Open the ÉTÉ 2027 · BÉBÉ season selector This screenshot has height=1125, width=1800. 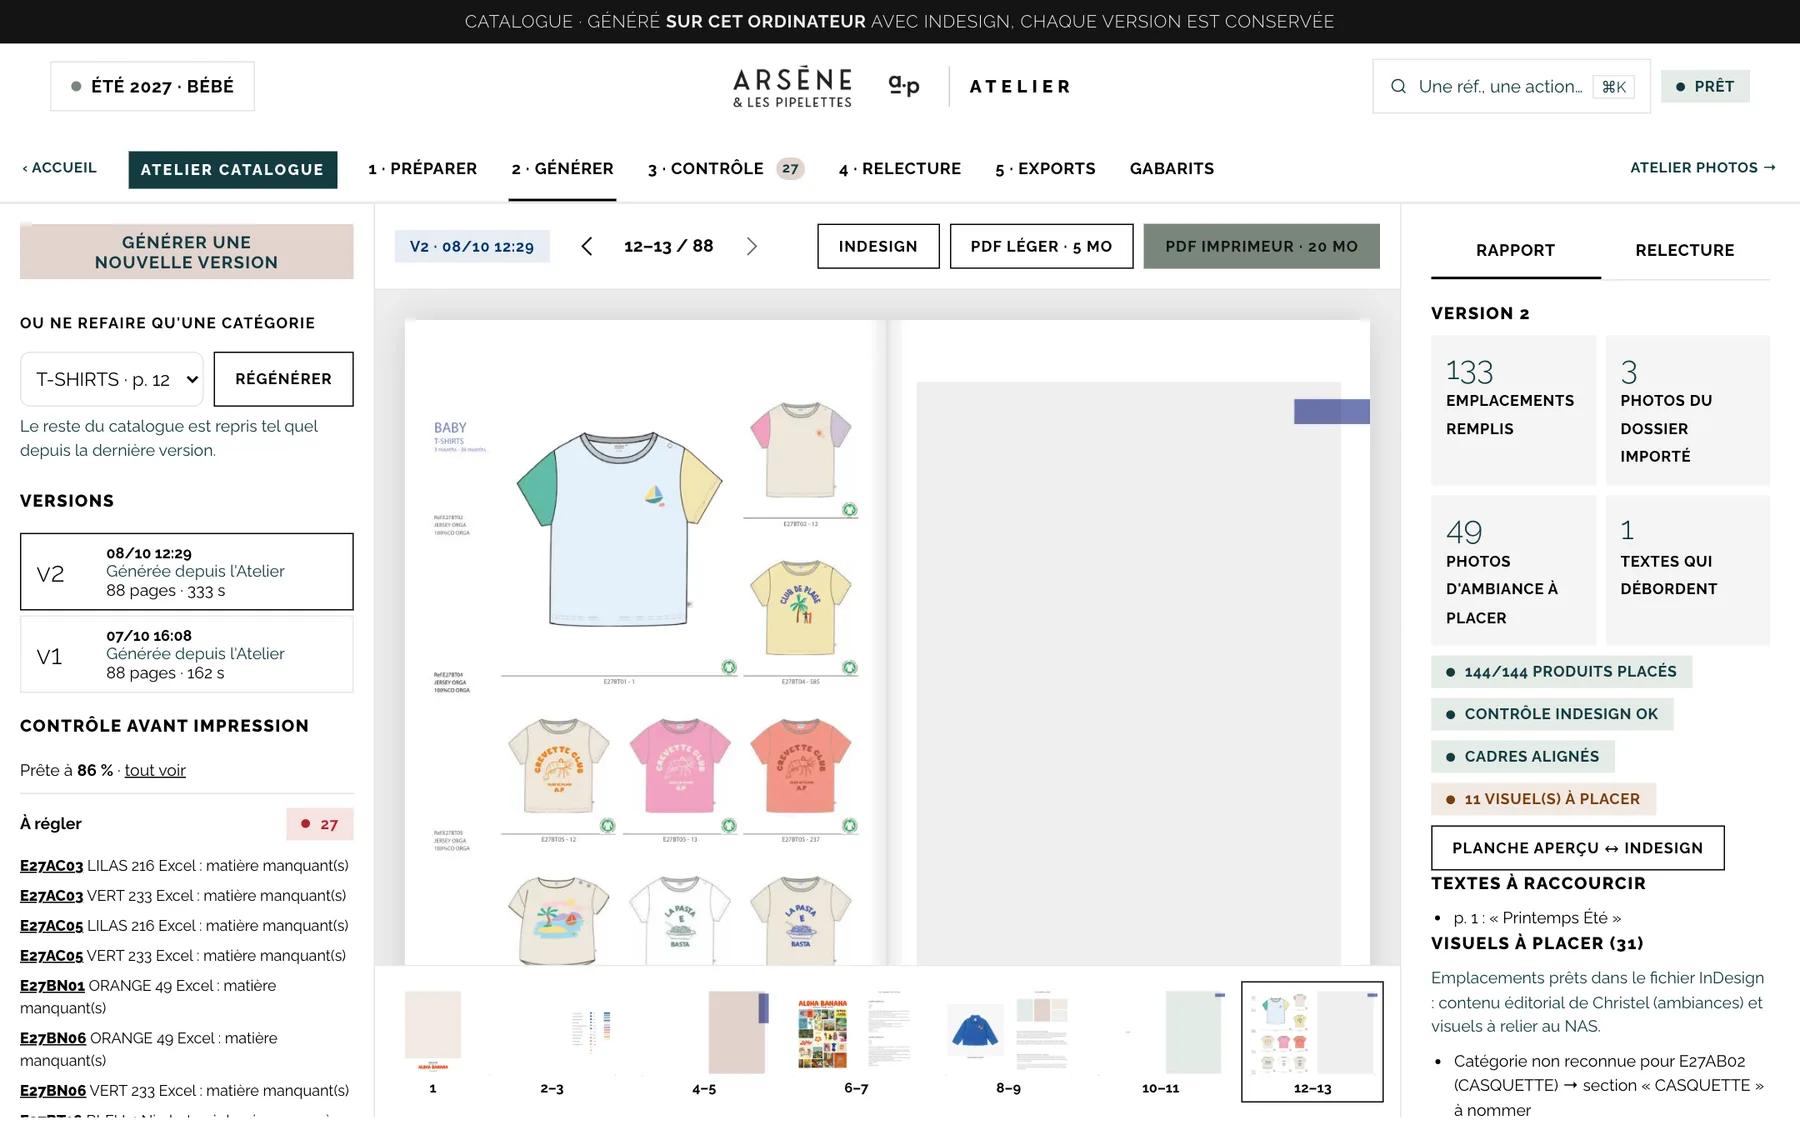(152, 86)
